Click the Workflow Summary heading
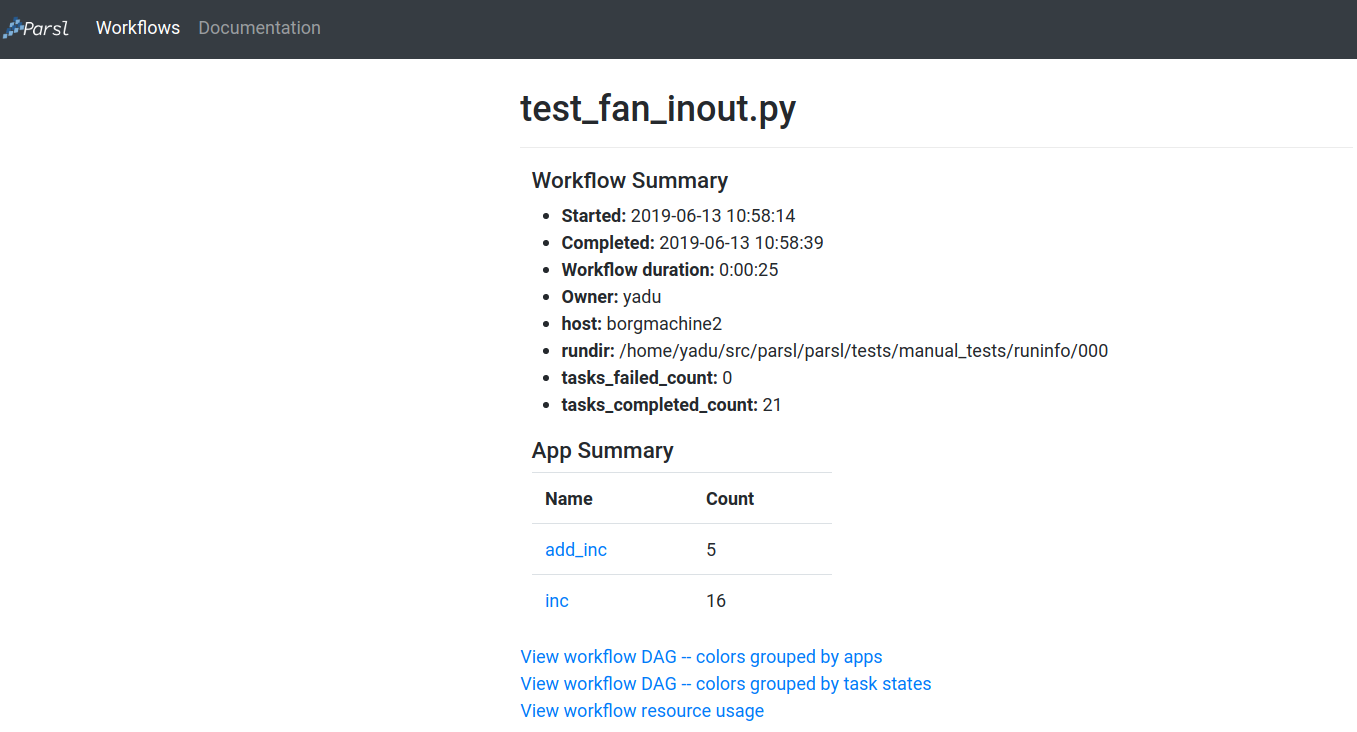Image resolution: width=1357 pixels, height=732 pixels. pyautogui.click(x=630, y=180)
